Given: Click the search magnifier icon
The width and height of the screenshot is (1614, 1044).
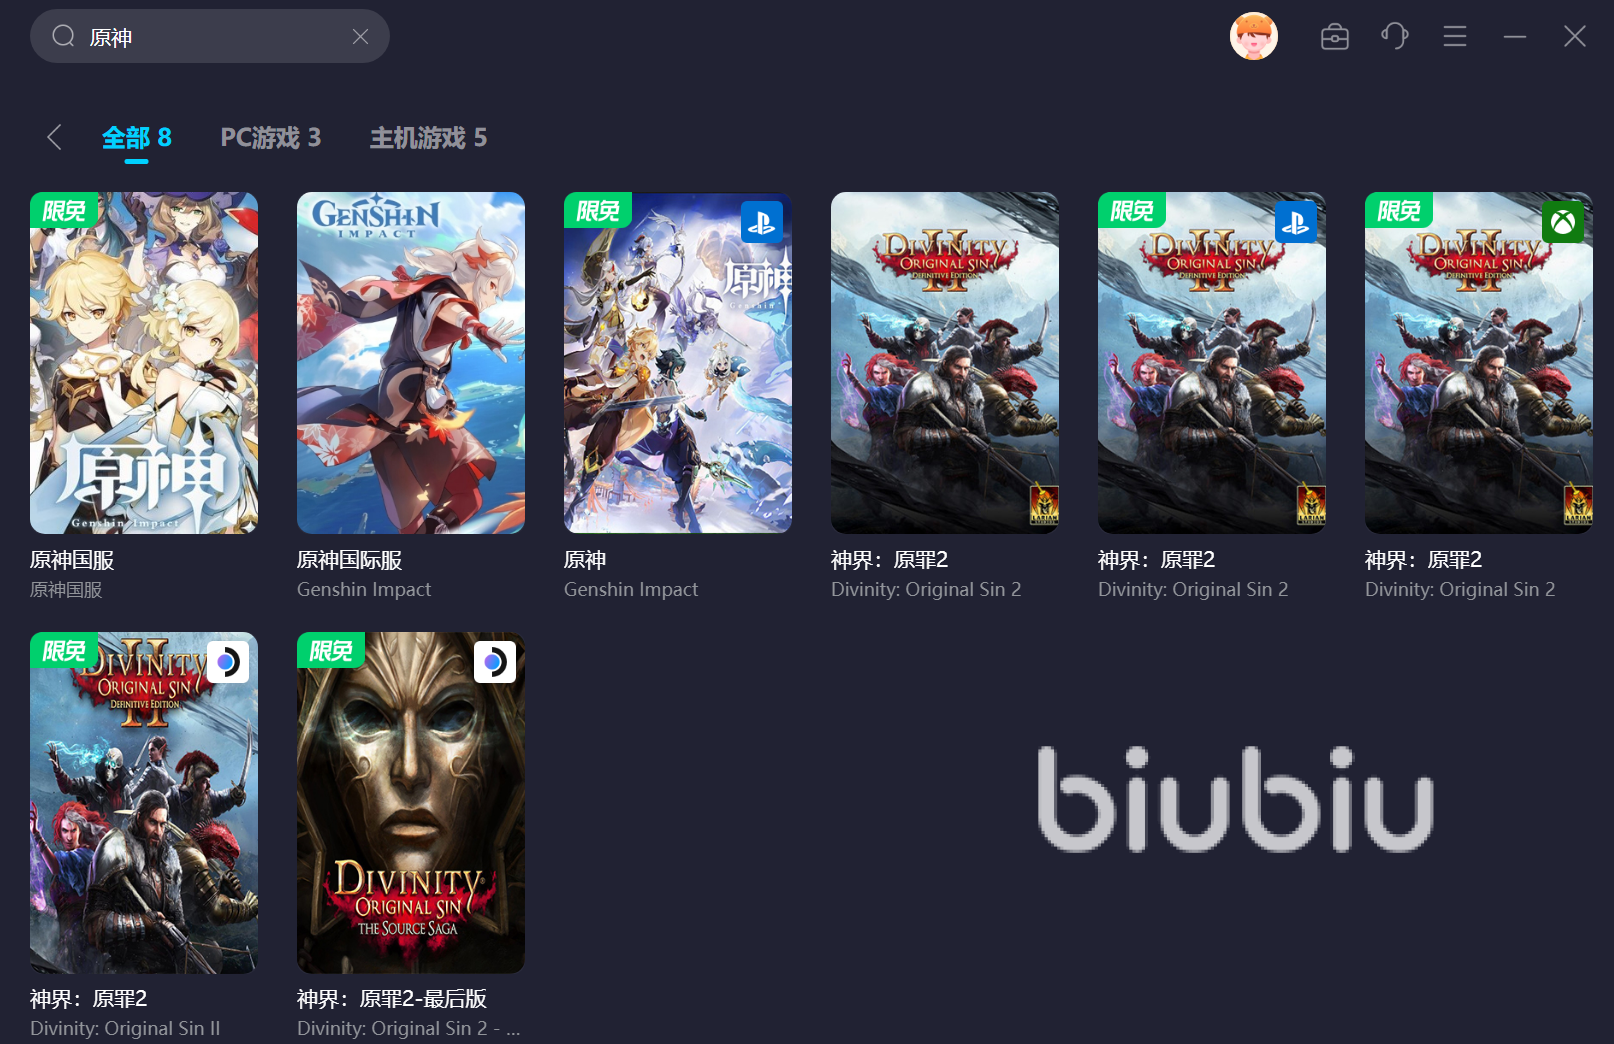Looking at the screenshot, I should (64, 37).
